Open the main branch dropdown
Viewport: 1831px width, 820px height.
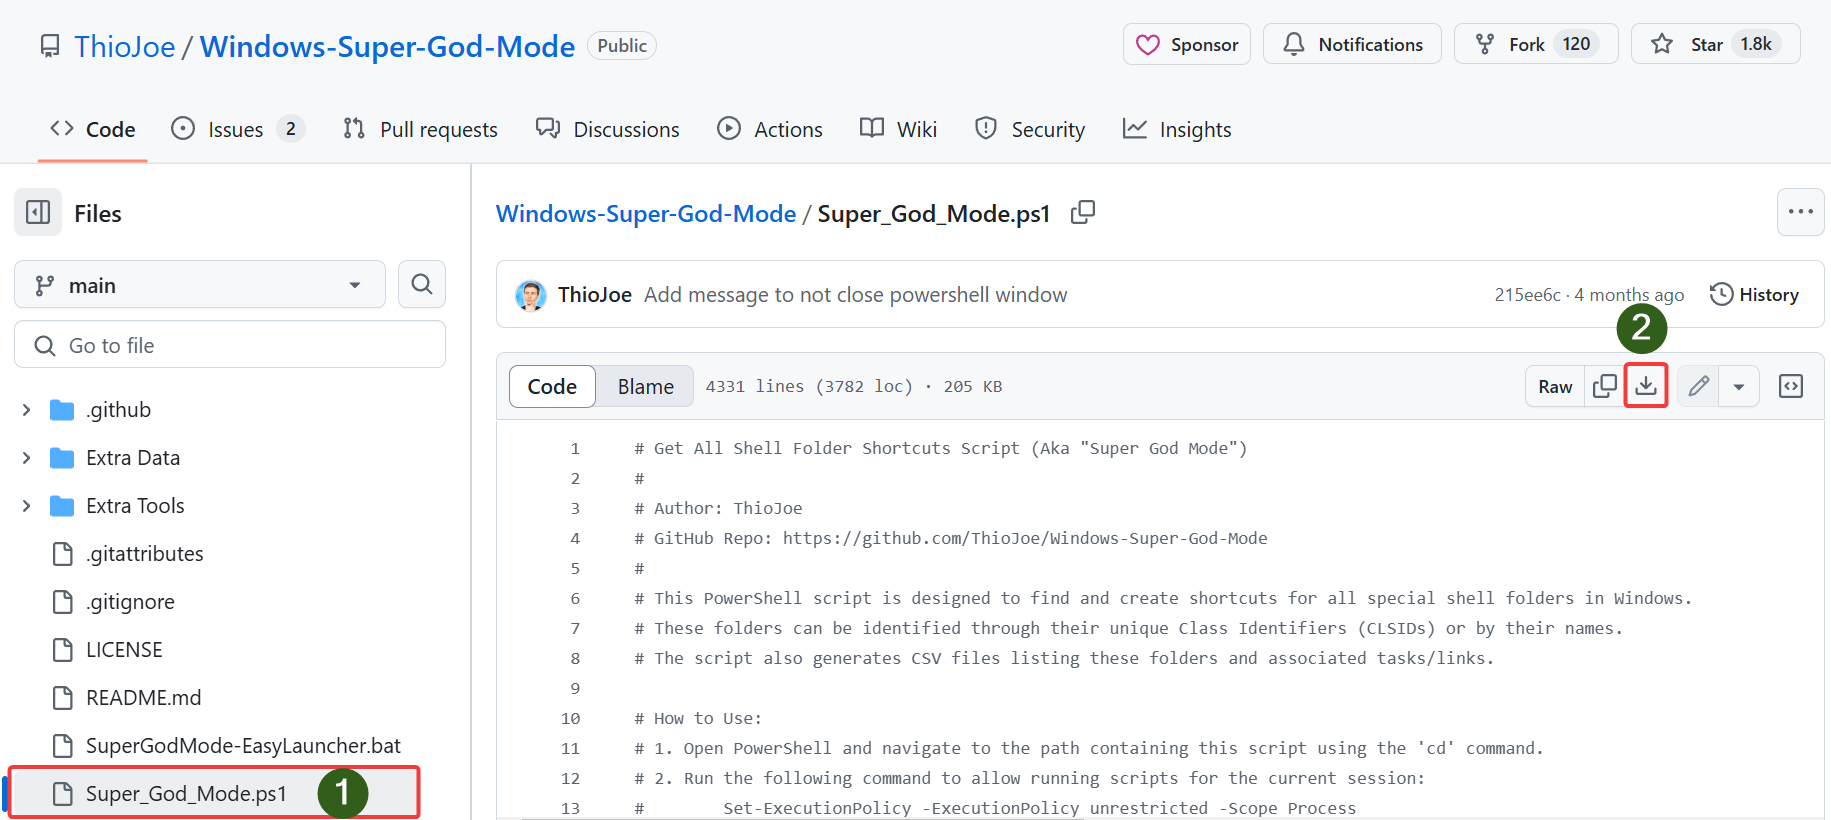(x=200, y=285)
